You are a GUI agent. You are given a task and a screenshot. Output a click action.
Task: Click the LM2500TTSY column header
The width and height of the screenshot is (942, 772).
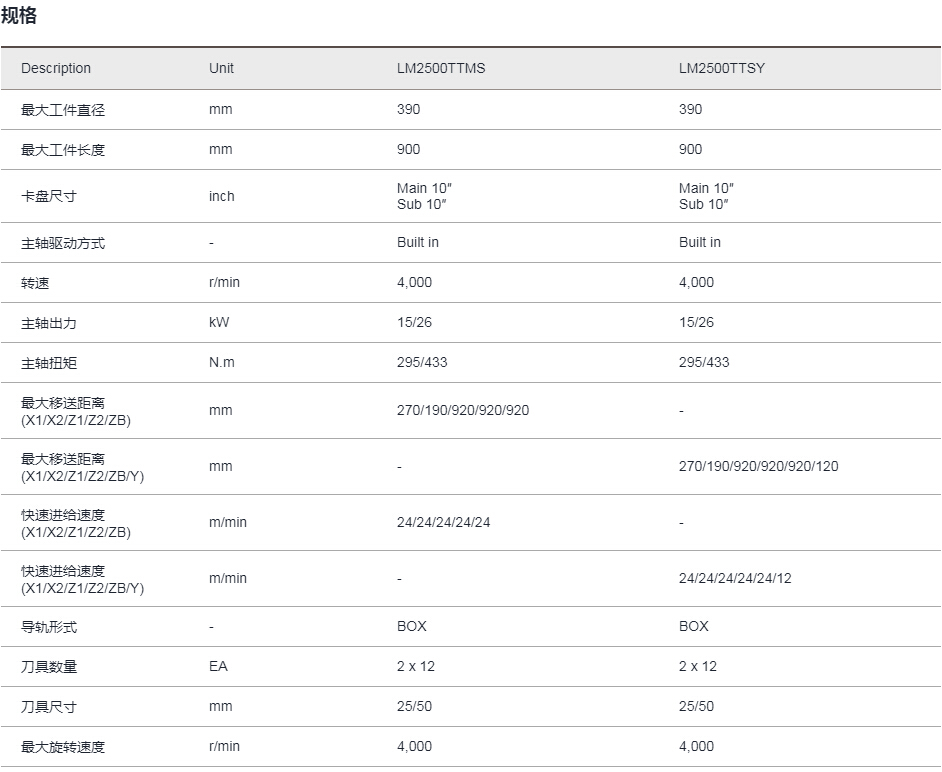[722, 68]
